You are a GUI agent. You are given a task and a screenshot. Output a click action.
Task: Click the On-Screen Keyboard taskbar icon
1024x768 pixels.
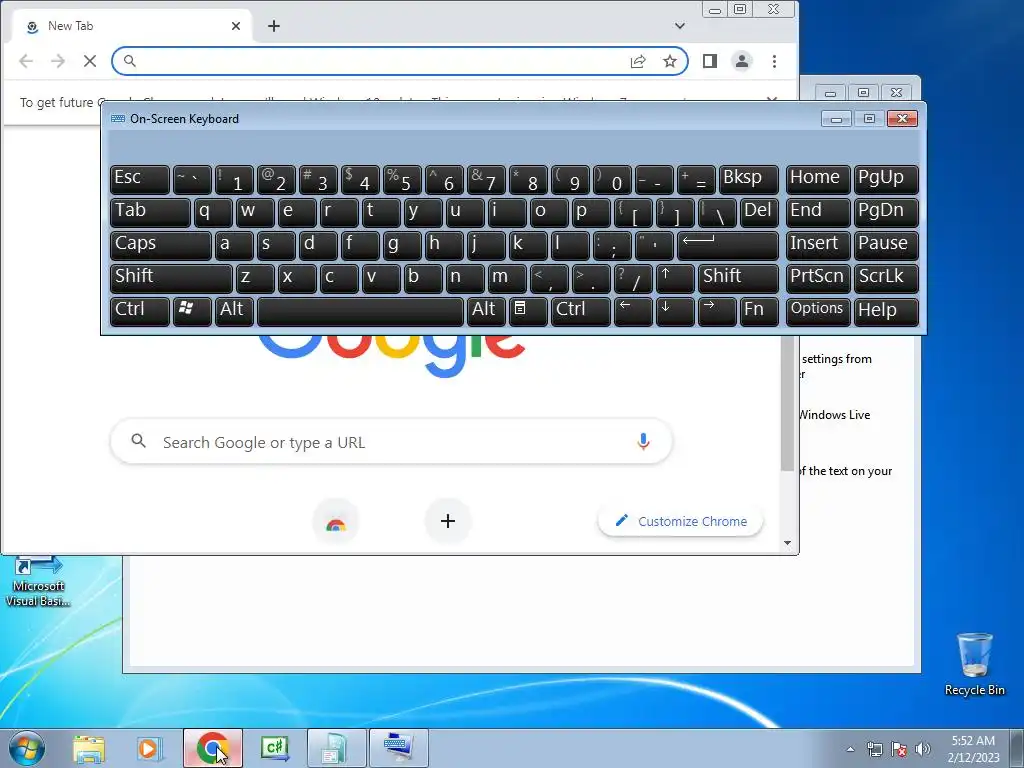[398, 748]
